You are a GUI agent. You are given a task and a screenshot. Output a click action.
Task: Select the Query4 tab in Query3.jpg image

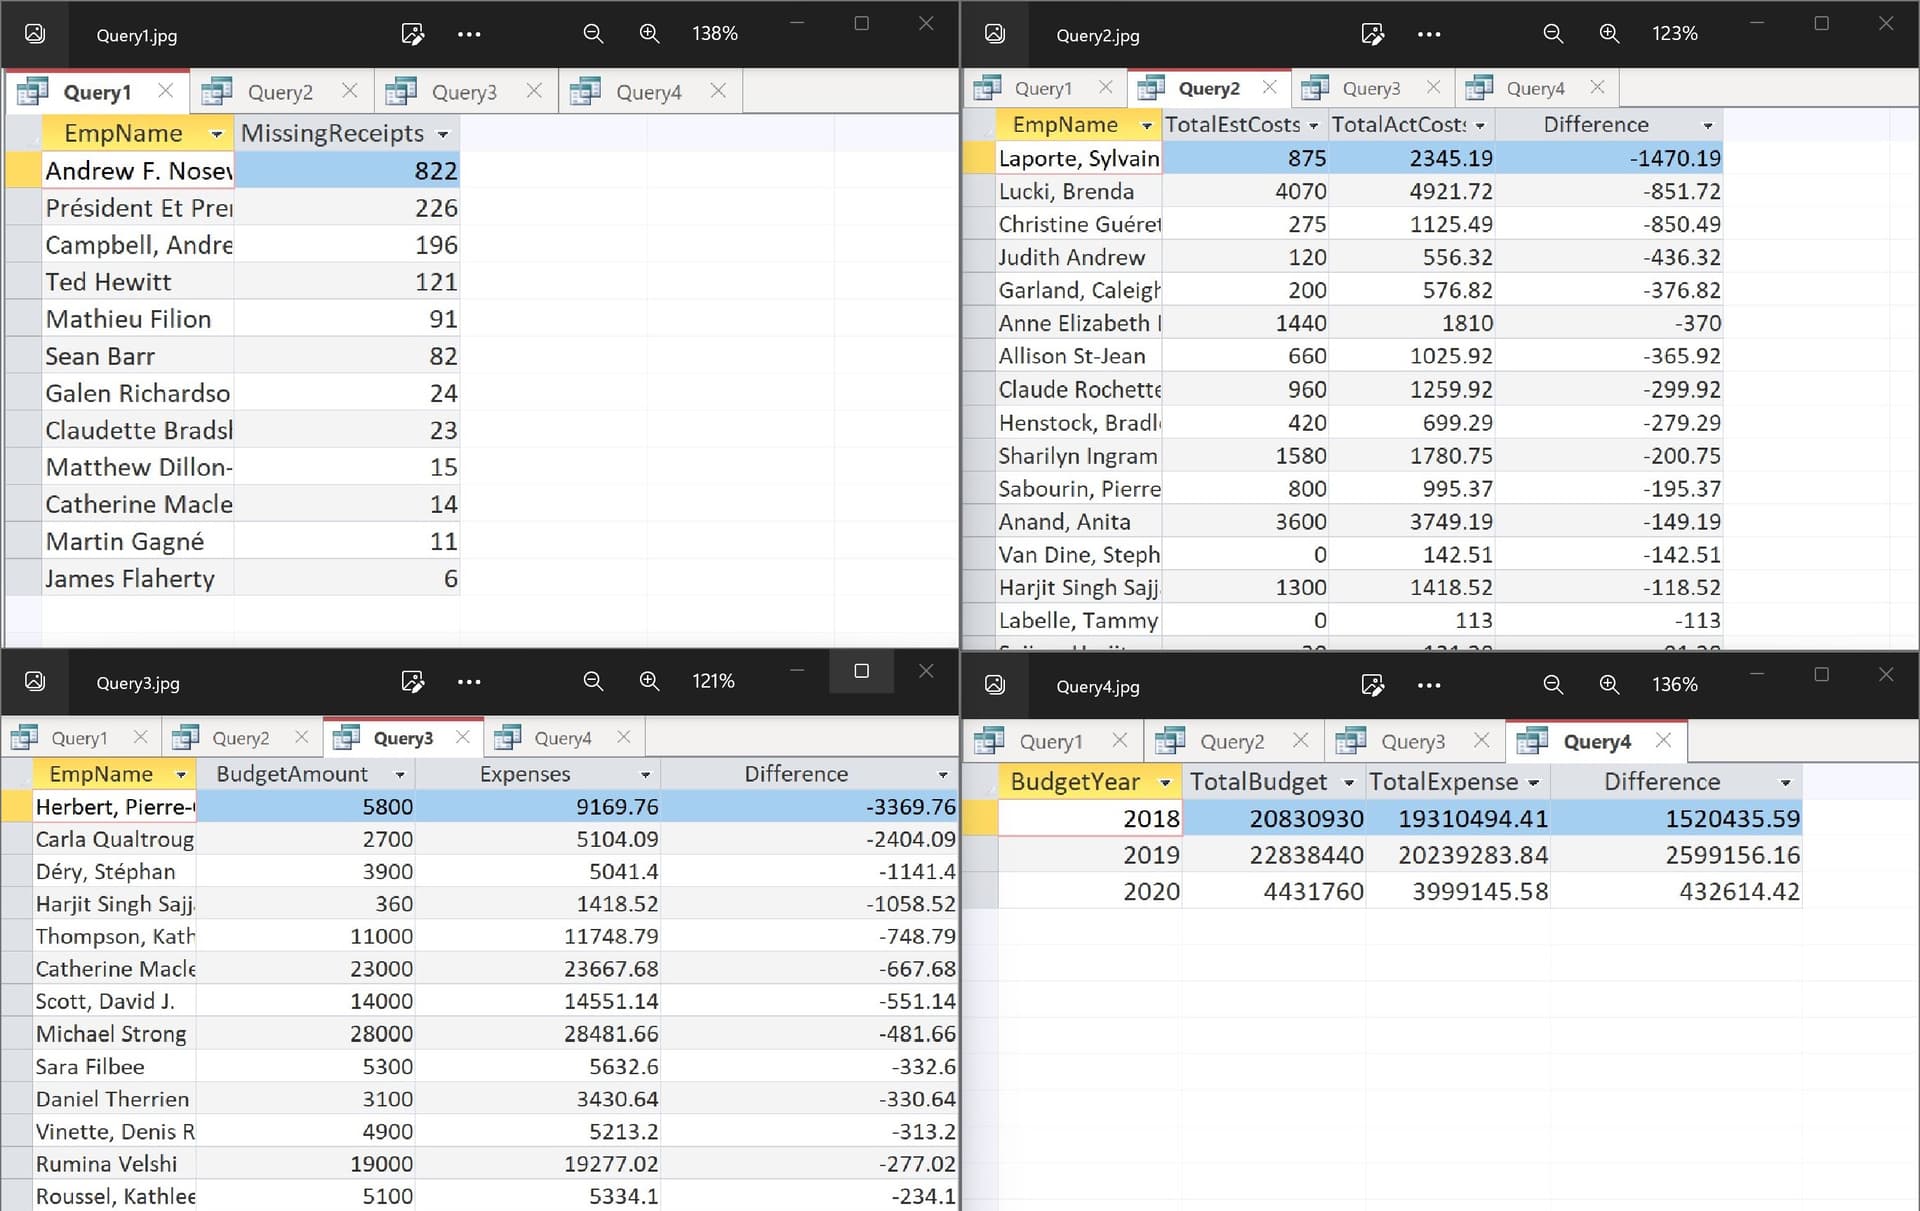point(563,738)
